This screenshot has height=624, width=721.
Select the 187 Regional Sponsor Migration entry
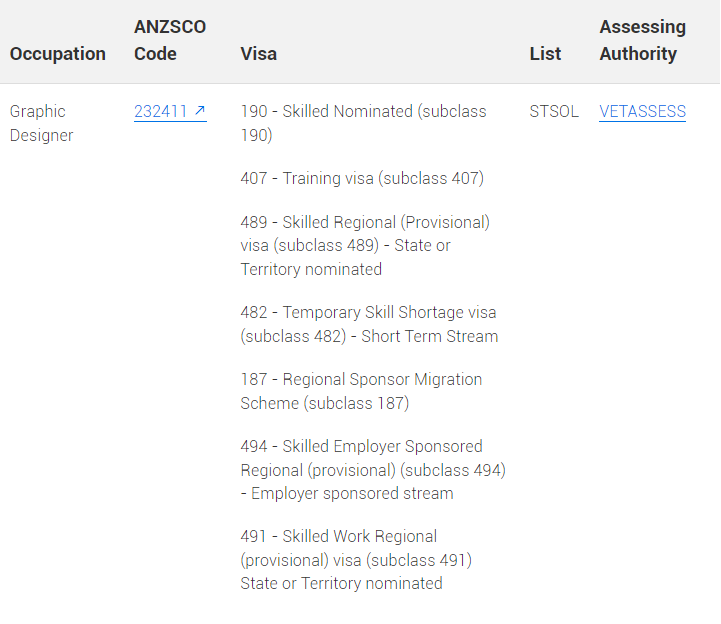[361, 391]
